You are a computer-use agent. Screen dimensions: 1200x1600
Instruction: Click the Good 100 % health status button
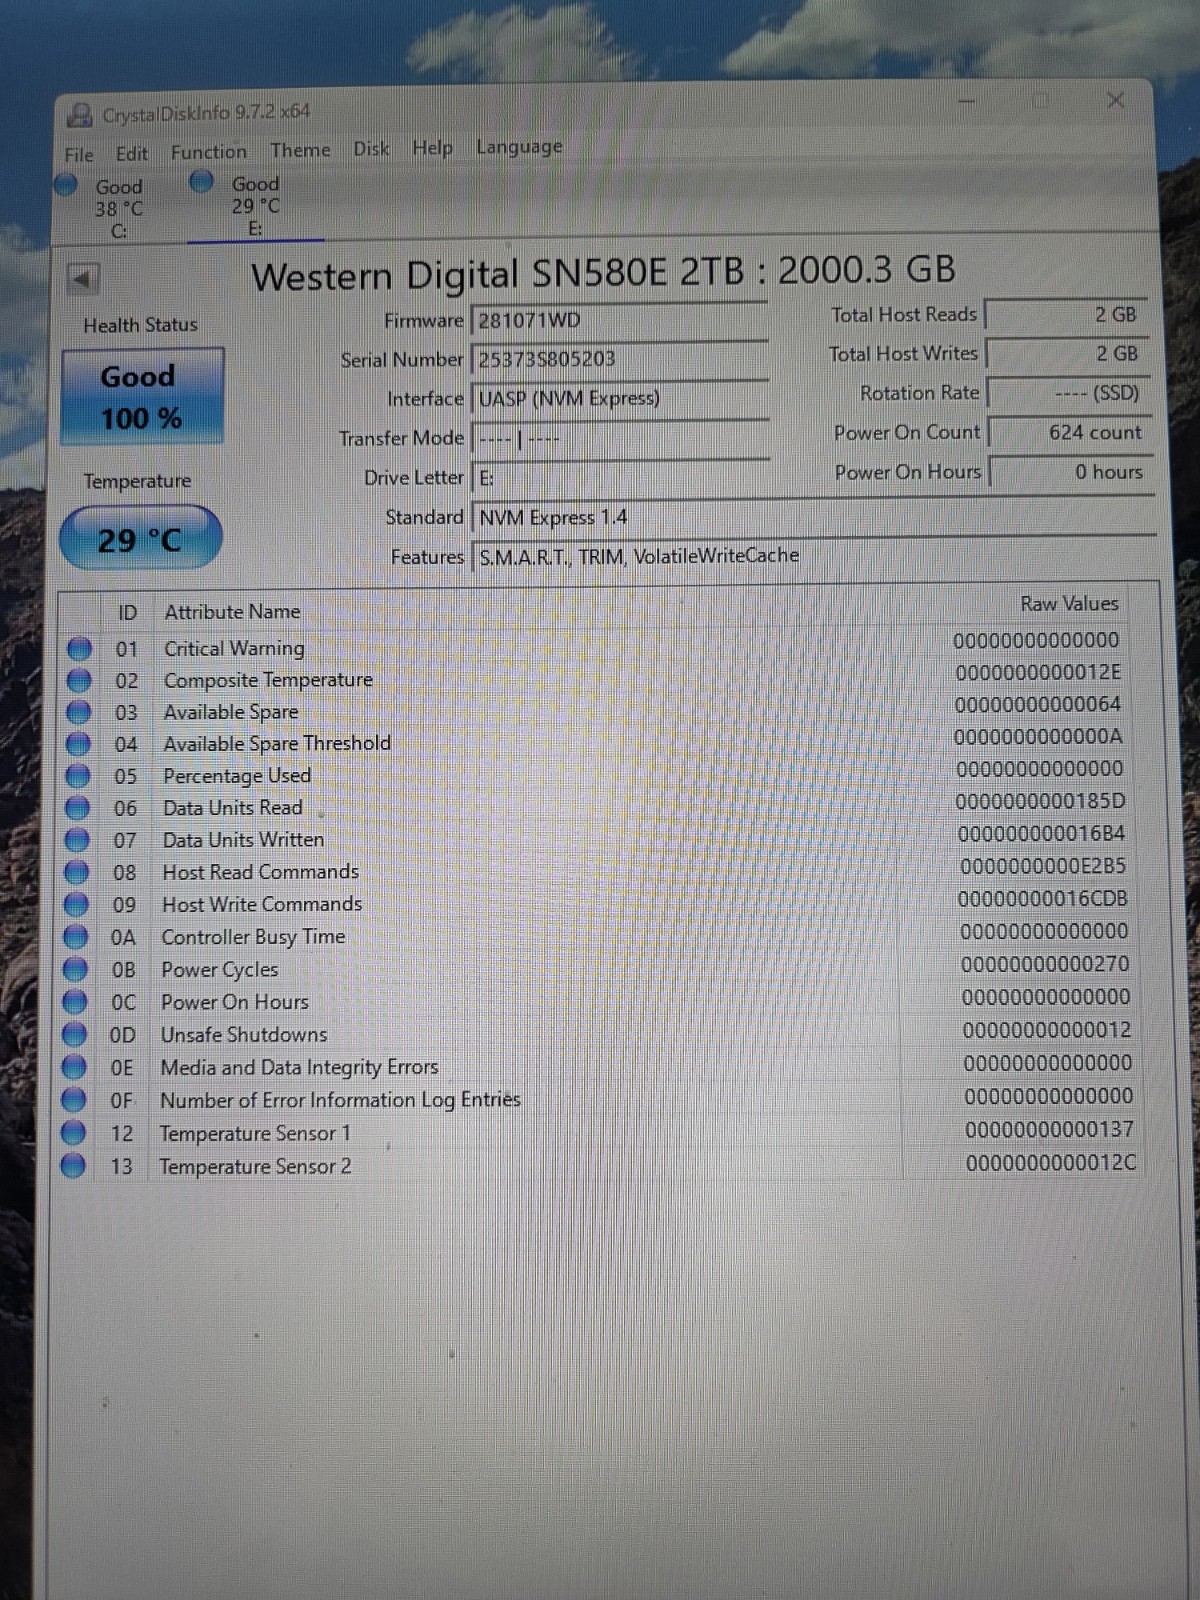[x=141, y=397]
